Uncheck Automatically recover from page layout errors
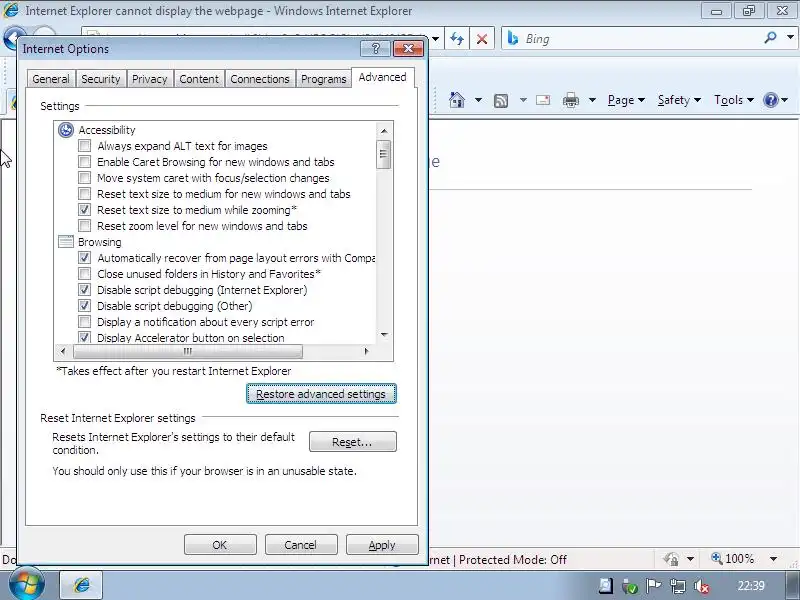Viewport: 800px width, 600px height. (85, 258)
